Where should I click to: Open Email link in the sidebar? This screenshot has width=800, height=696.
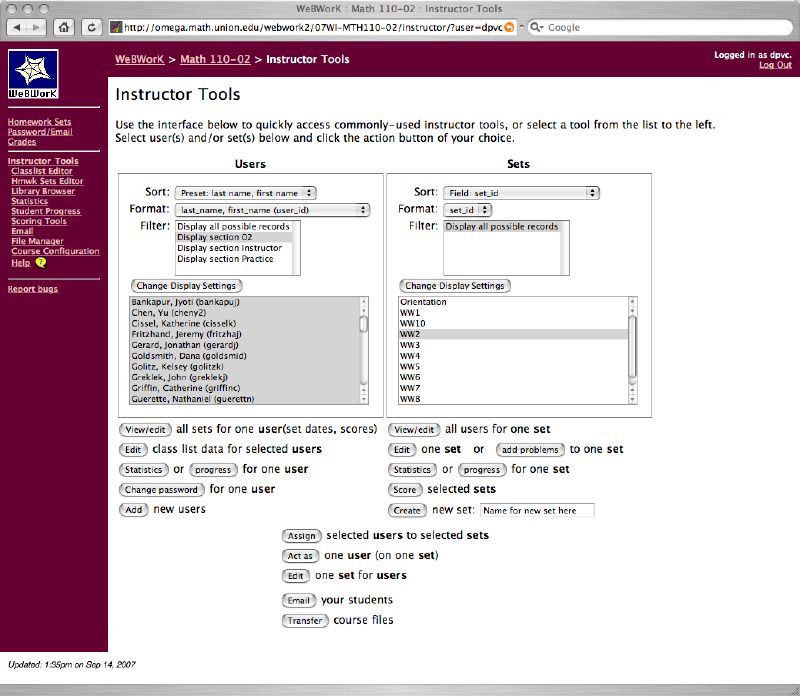pyautogui.click(x=22, y=231)
